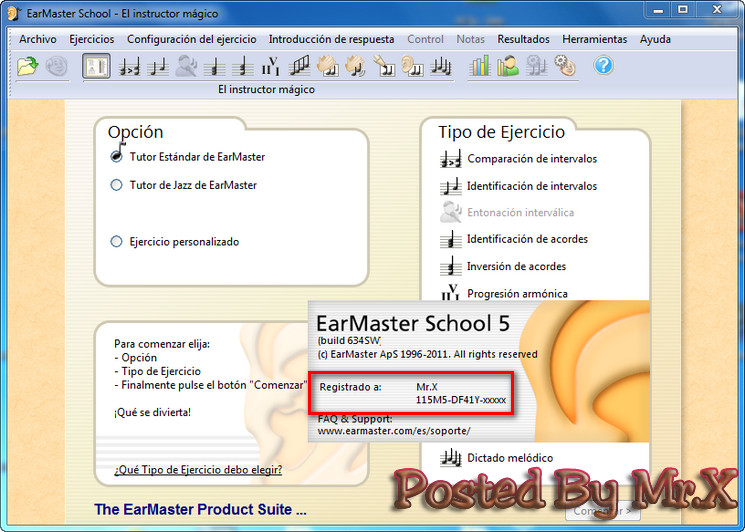
Task: Click the grayed gear-with-notes toolbar icon
Action: click(536, 66)
